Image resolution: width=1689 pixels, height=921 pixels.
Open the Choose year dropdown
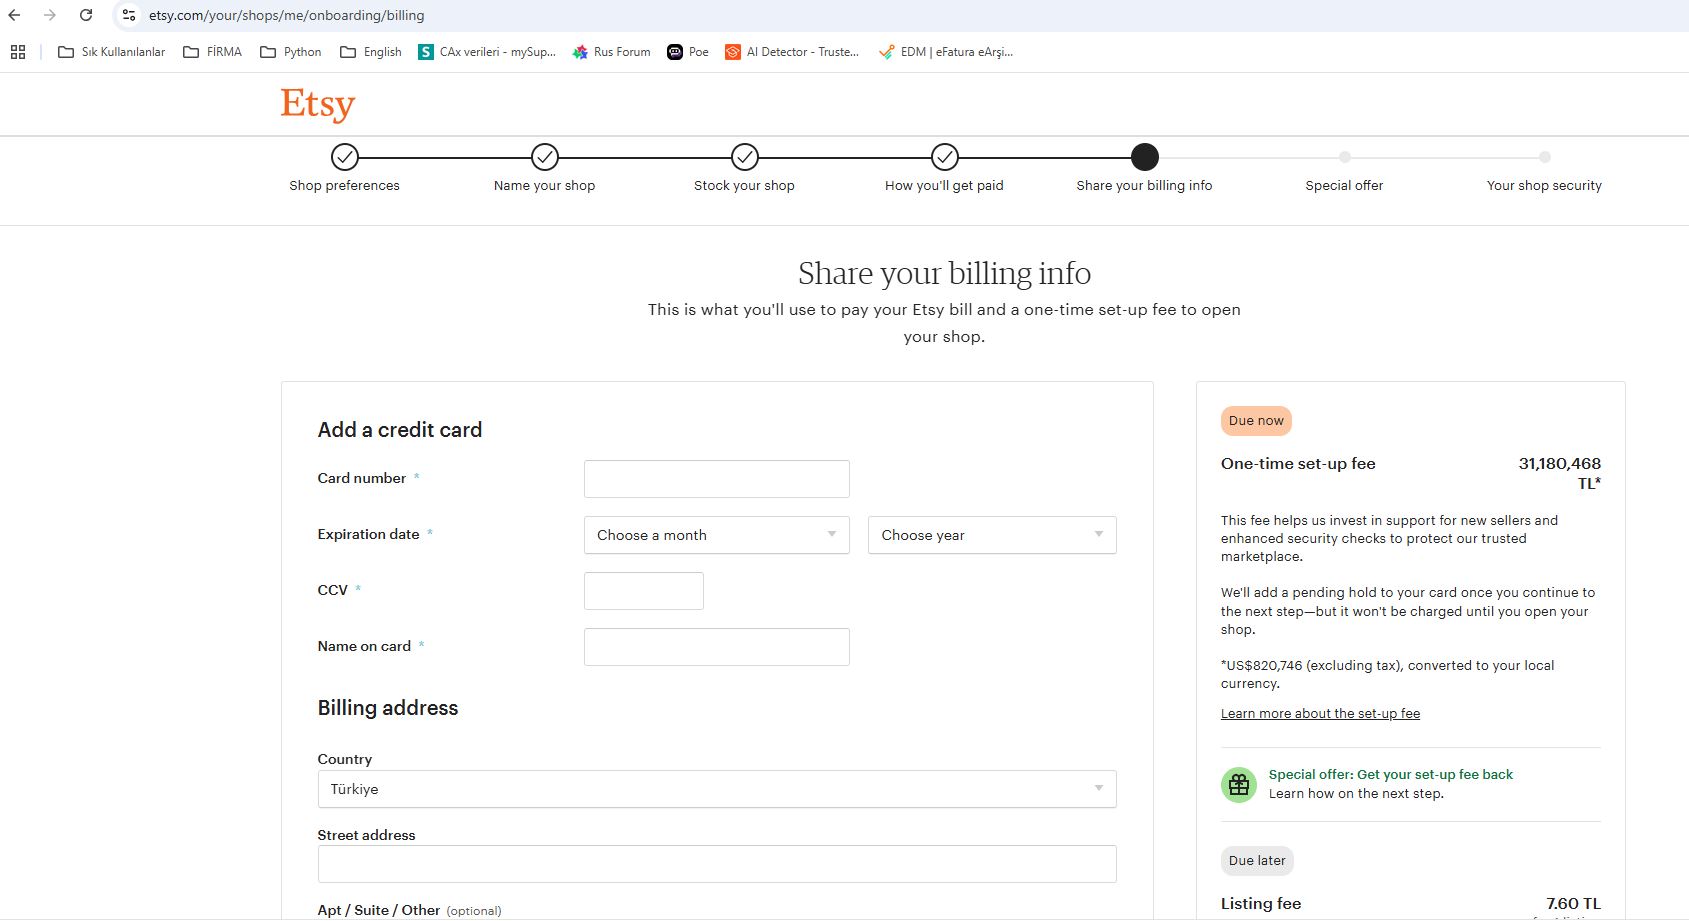pos(992,535)
